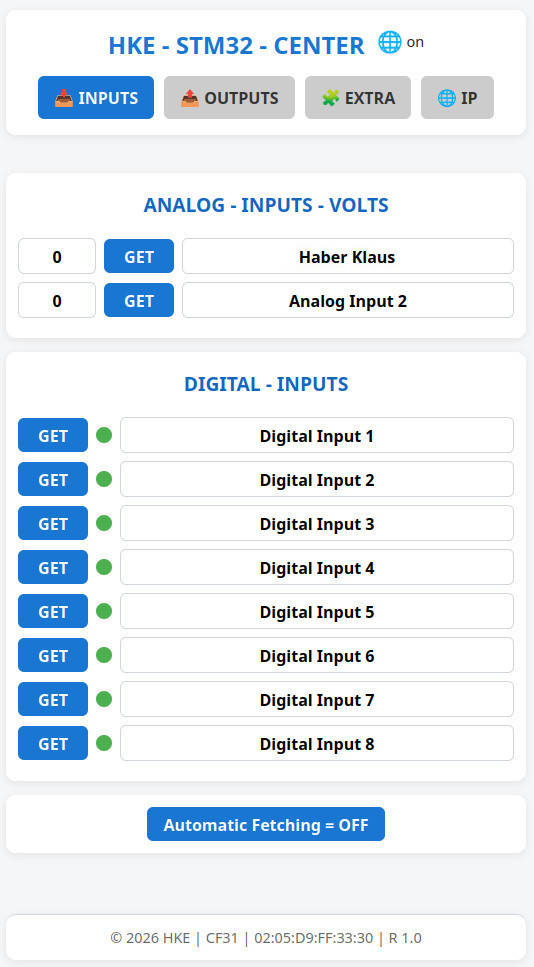The height and width of the screenshot is (967, 534).
Task: Open the EXTRA tab
Action: pyautogui.click(x=358, y=97)
